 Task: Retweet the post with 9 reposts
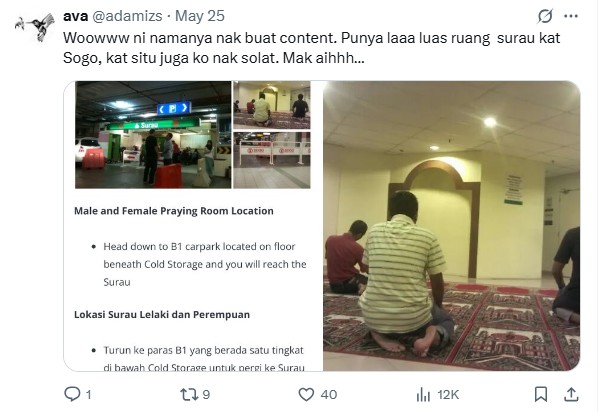point(189,394)
